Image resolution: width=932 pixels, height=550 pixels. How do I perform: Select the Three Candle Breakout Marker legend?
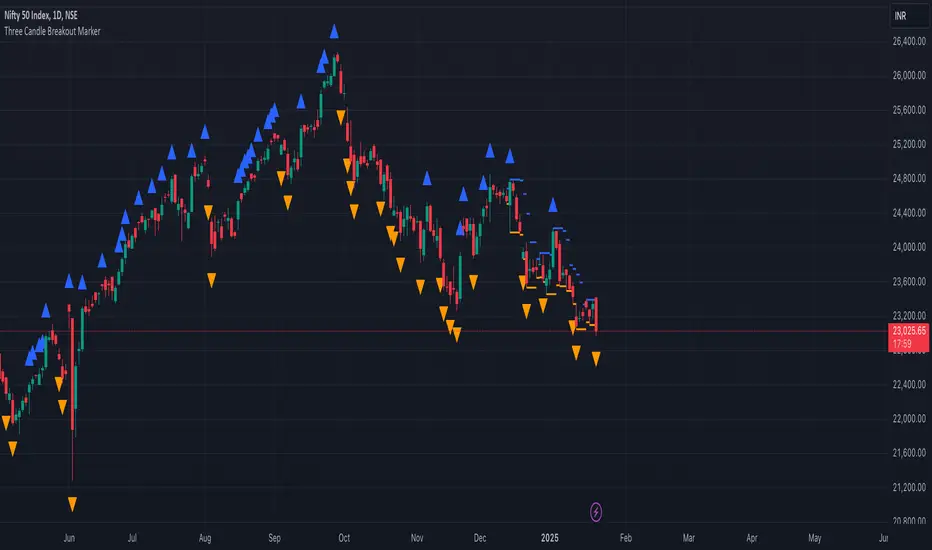point(52,31)
